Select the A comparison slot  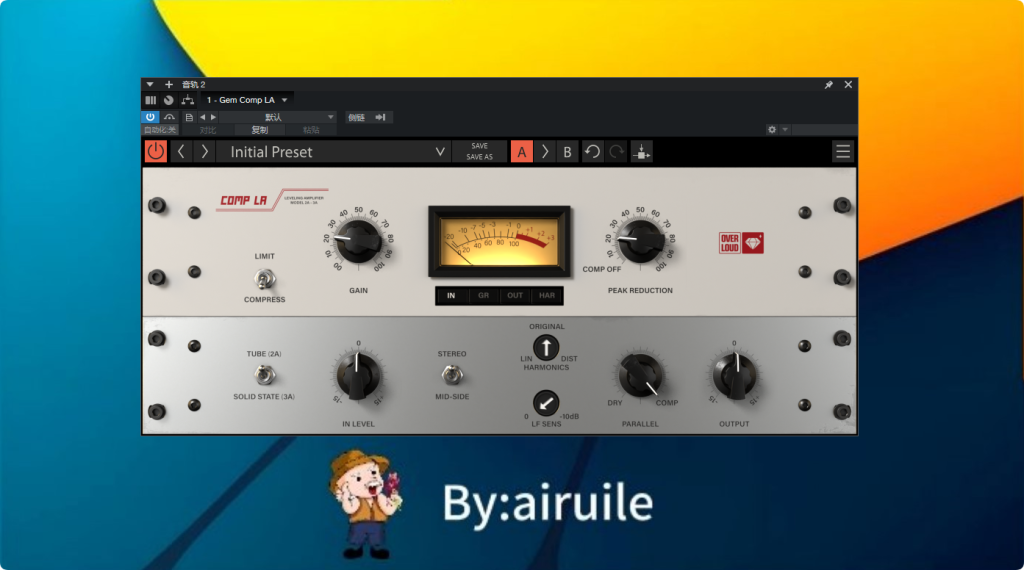(x=521, y=151)
